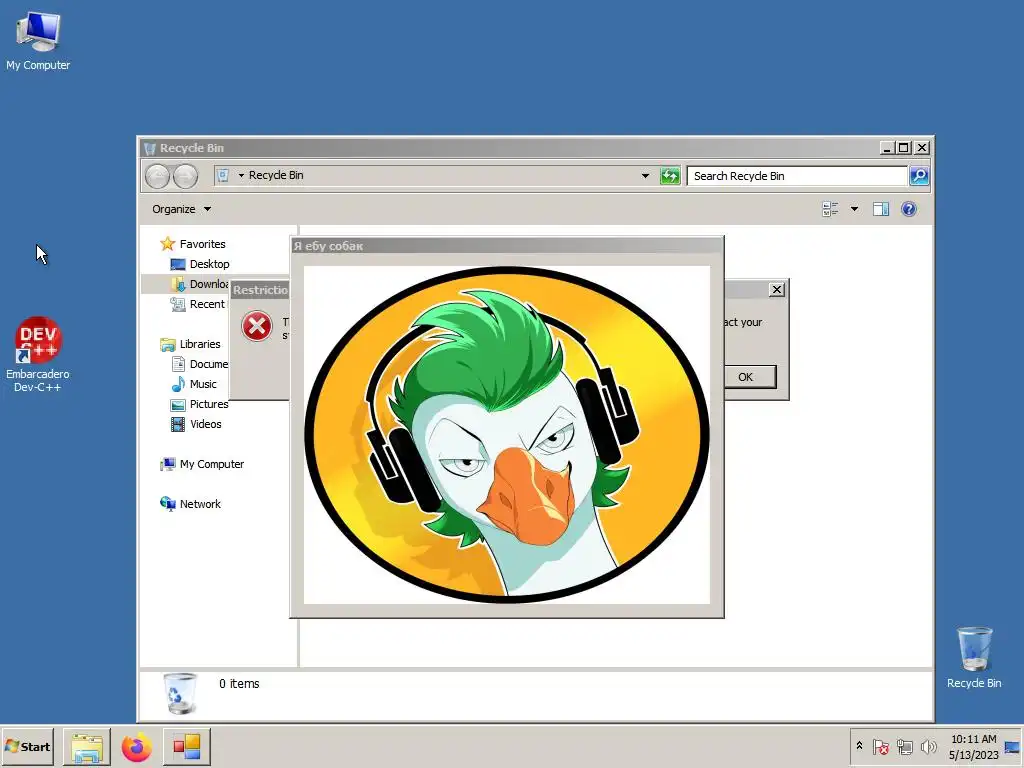Click the Recycle Bin address bar path

click(276, 175)
